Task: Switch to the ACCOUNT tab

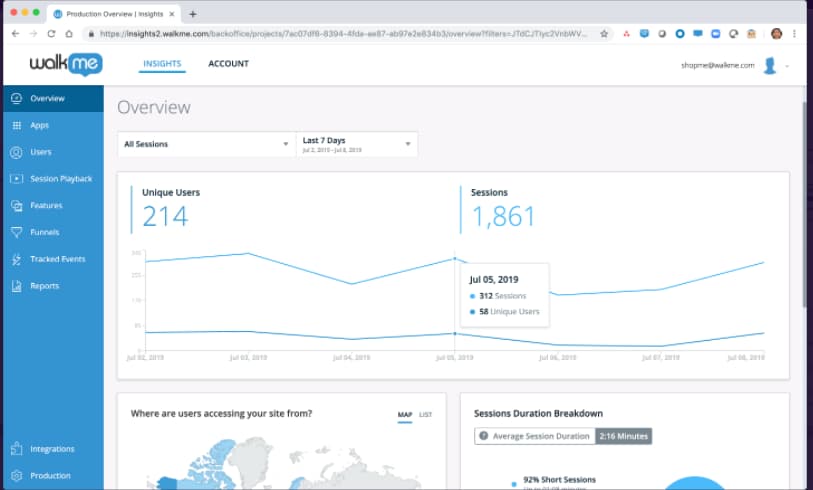Action: 228,64
